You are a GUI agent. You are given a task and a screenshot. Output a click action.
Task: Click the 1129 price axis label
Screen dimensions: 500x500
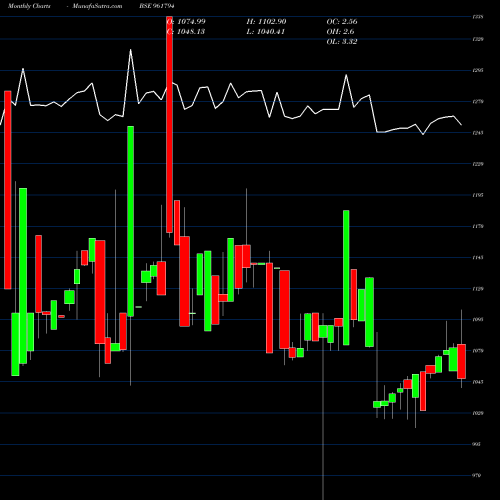[478, 289]
